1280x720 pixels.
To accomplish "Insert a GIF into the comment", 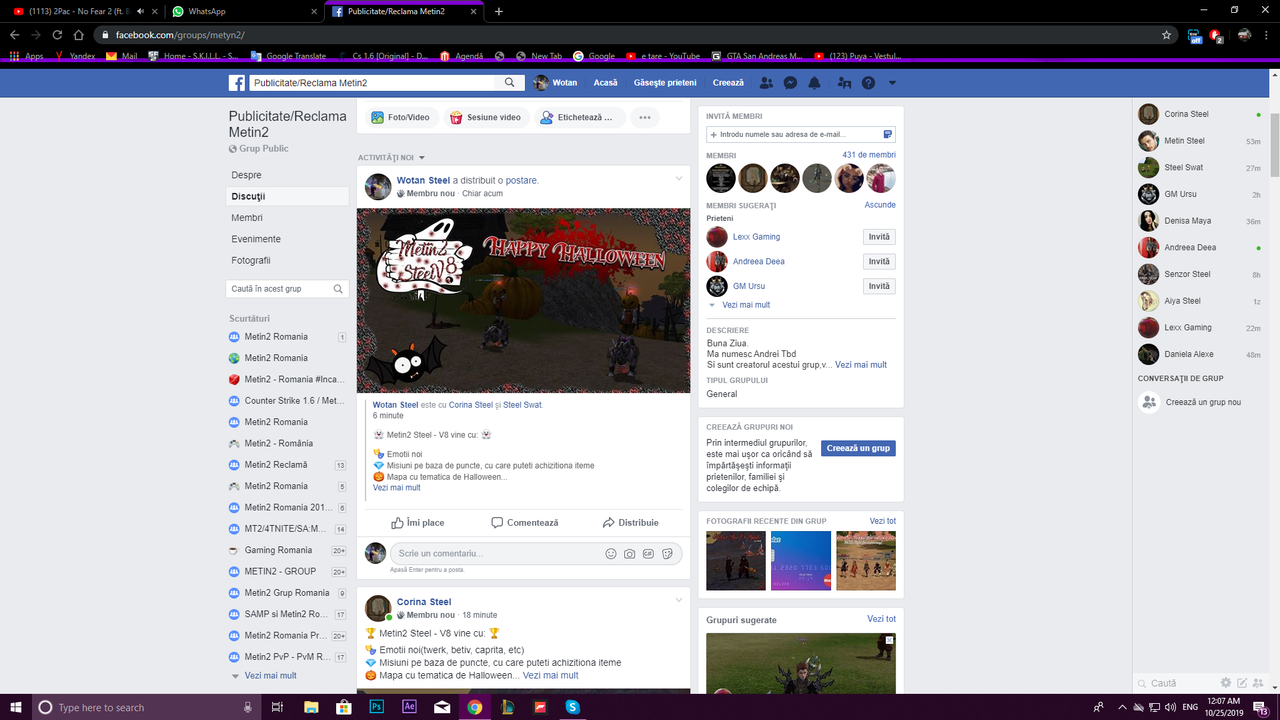I will [x=648, y=553].
